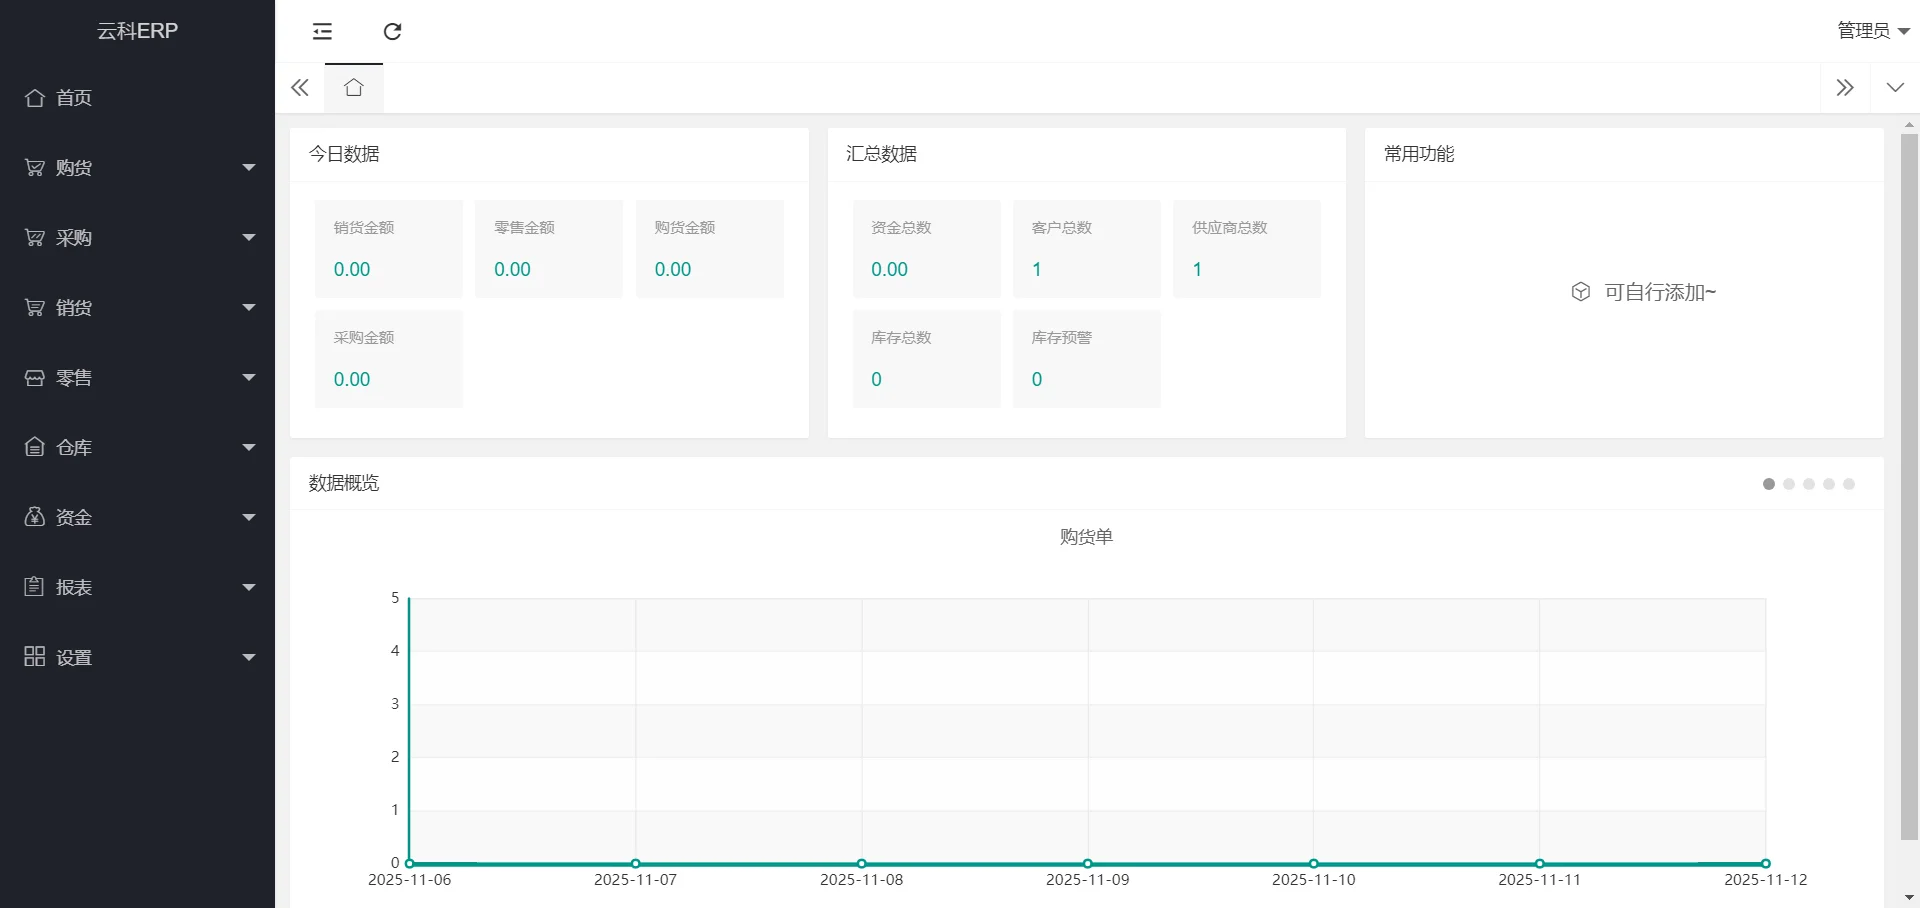Screen dimensions: 1920x908
Task: Click the 资金 money bag icon
Action: click(35, 518)
